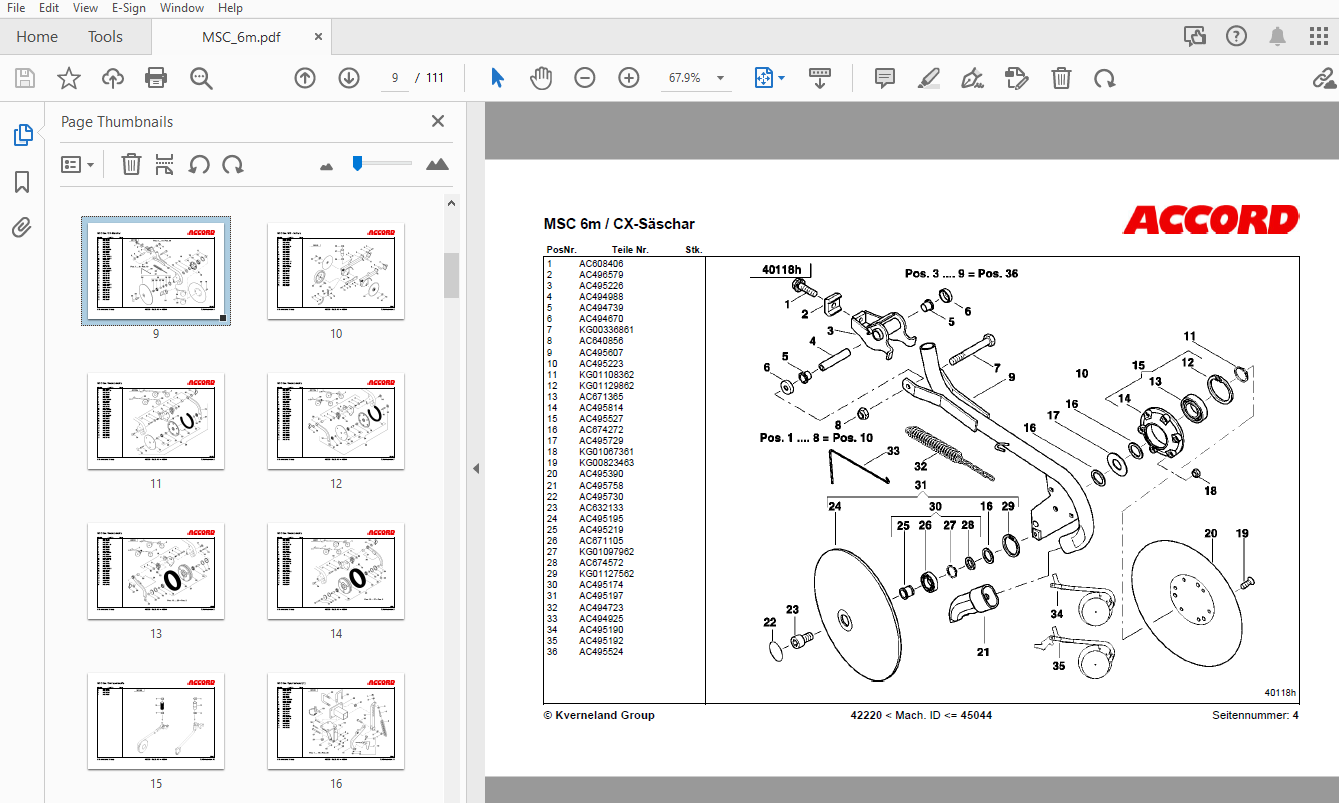Reduce the thumbnail size using the small mountain icon
The image size is (1339, 803).
[x=326, y=165]
